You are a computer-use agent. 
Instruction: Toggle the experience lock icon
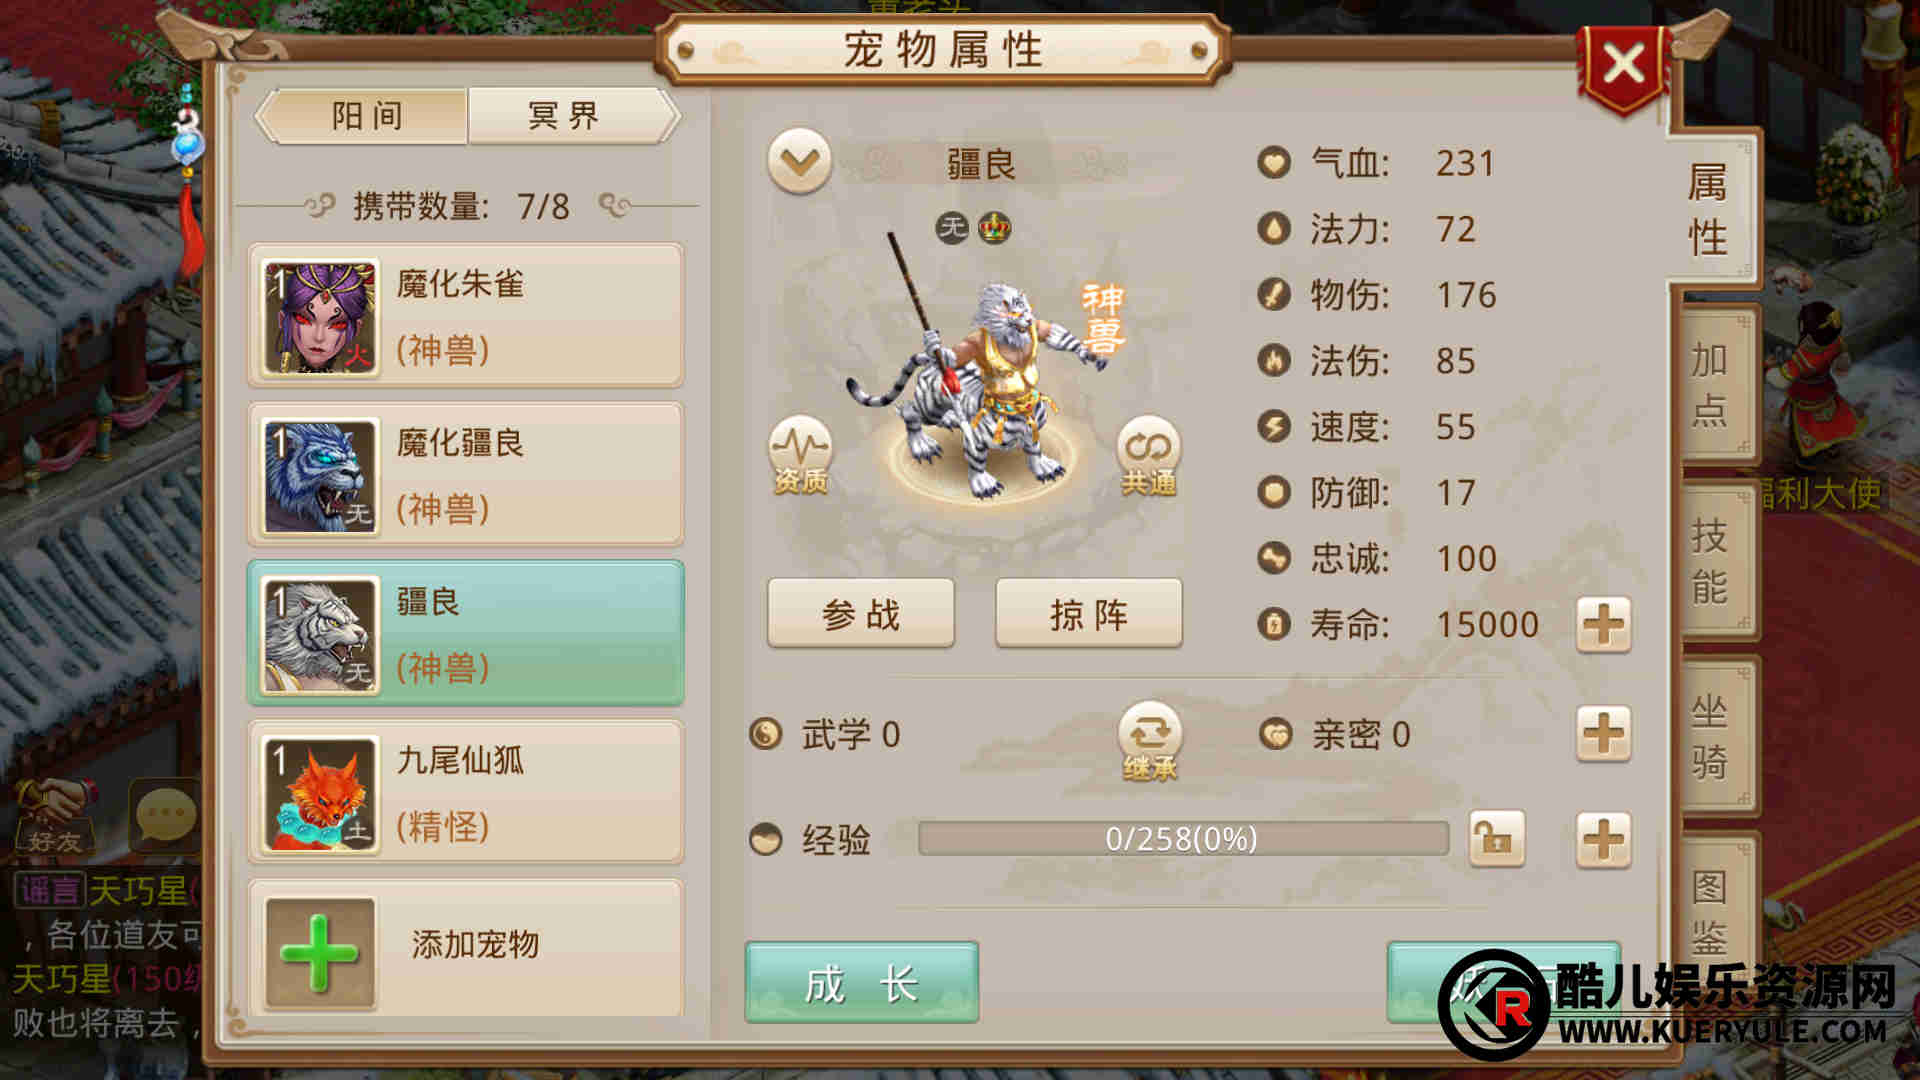pyautogui.click(x=1497, y=838)
